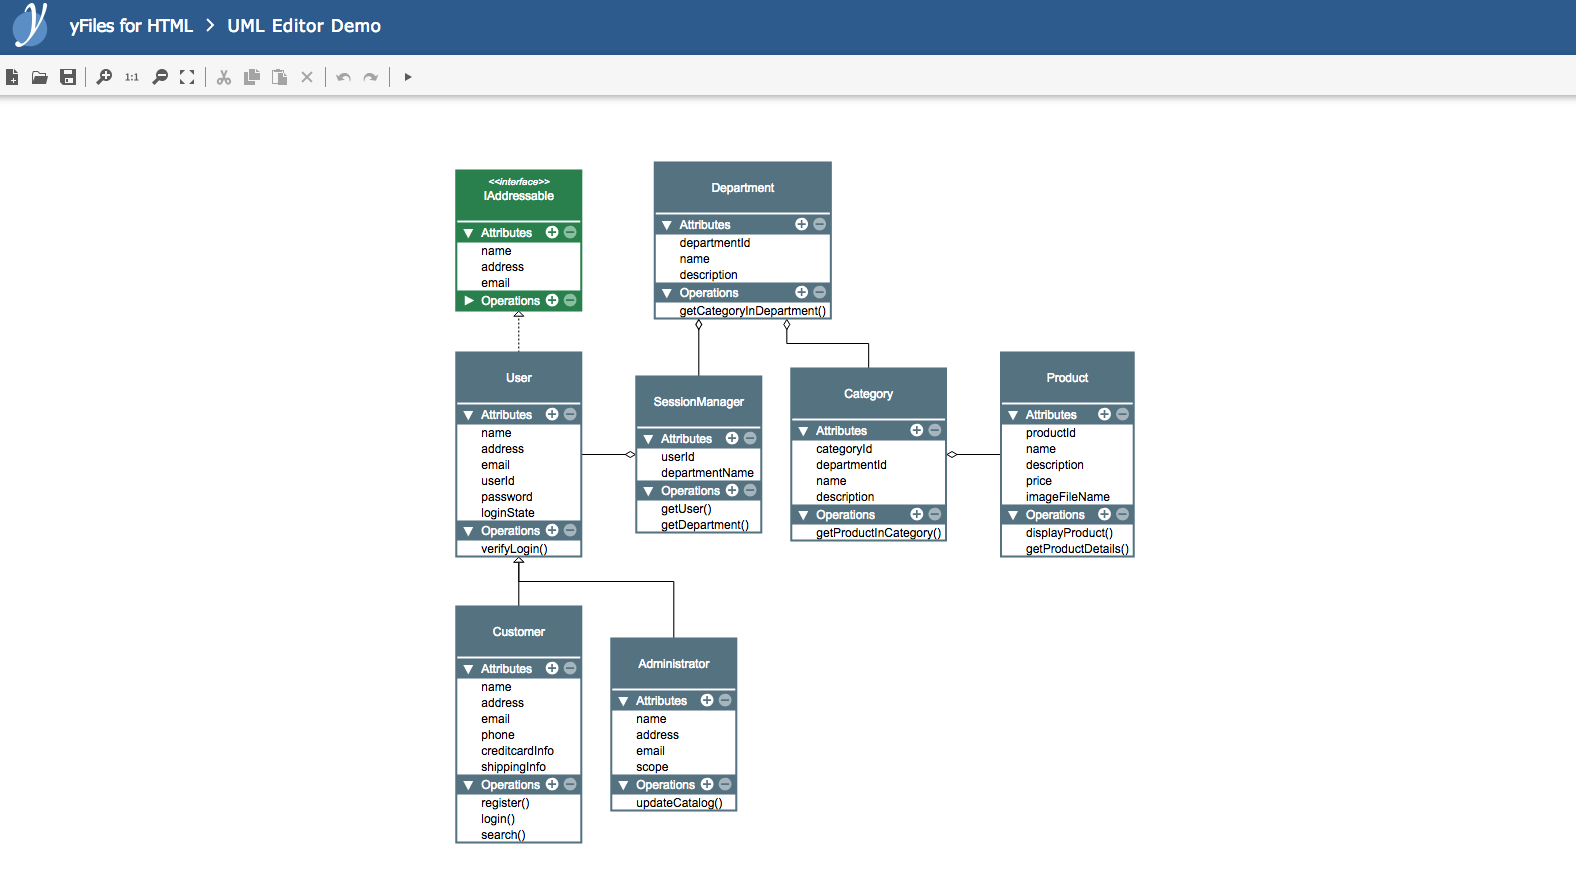Click the open file folder icon

click(x=40, y=77)
